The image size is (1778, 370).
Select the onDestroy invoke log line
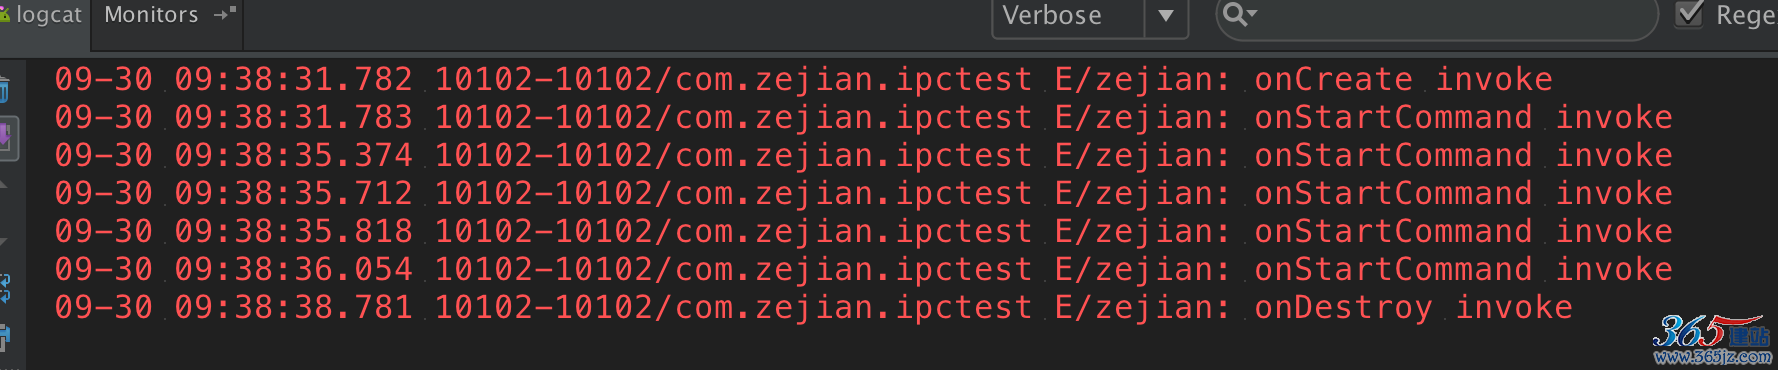(814, 307)
